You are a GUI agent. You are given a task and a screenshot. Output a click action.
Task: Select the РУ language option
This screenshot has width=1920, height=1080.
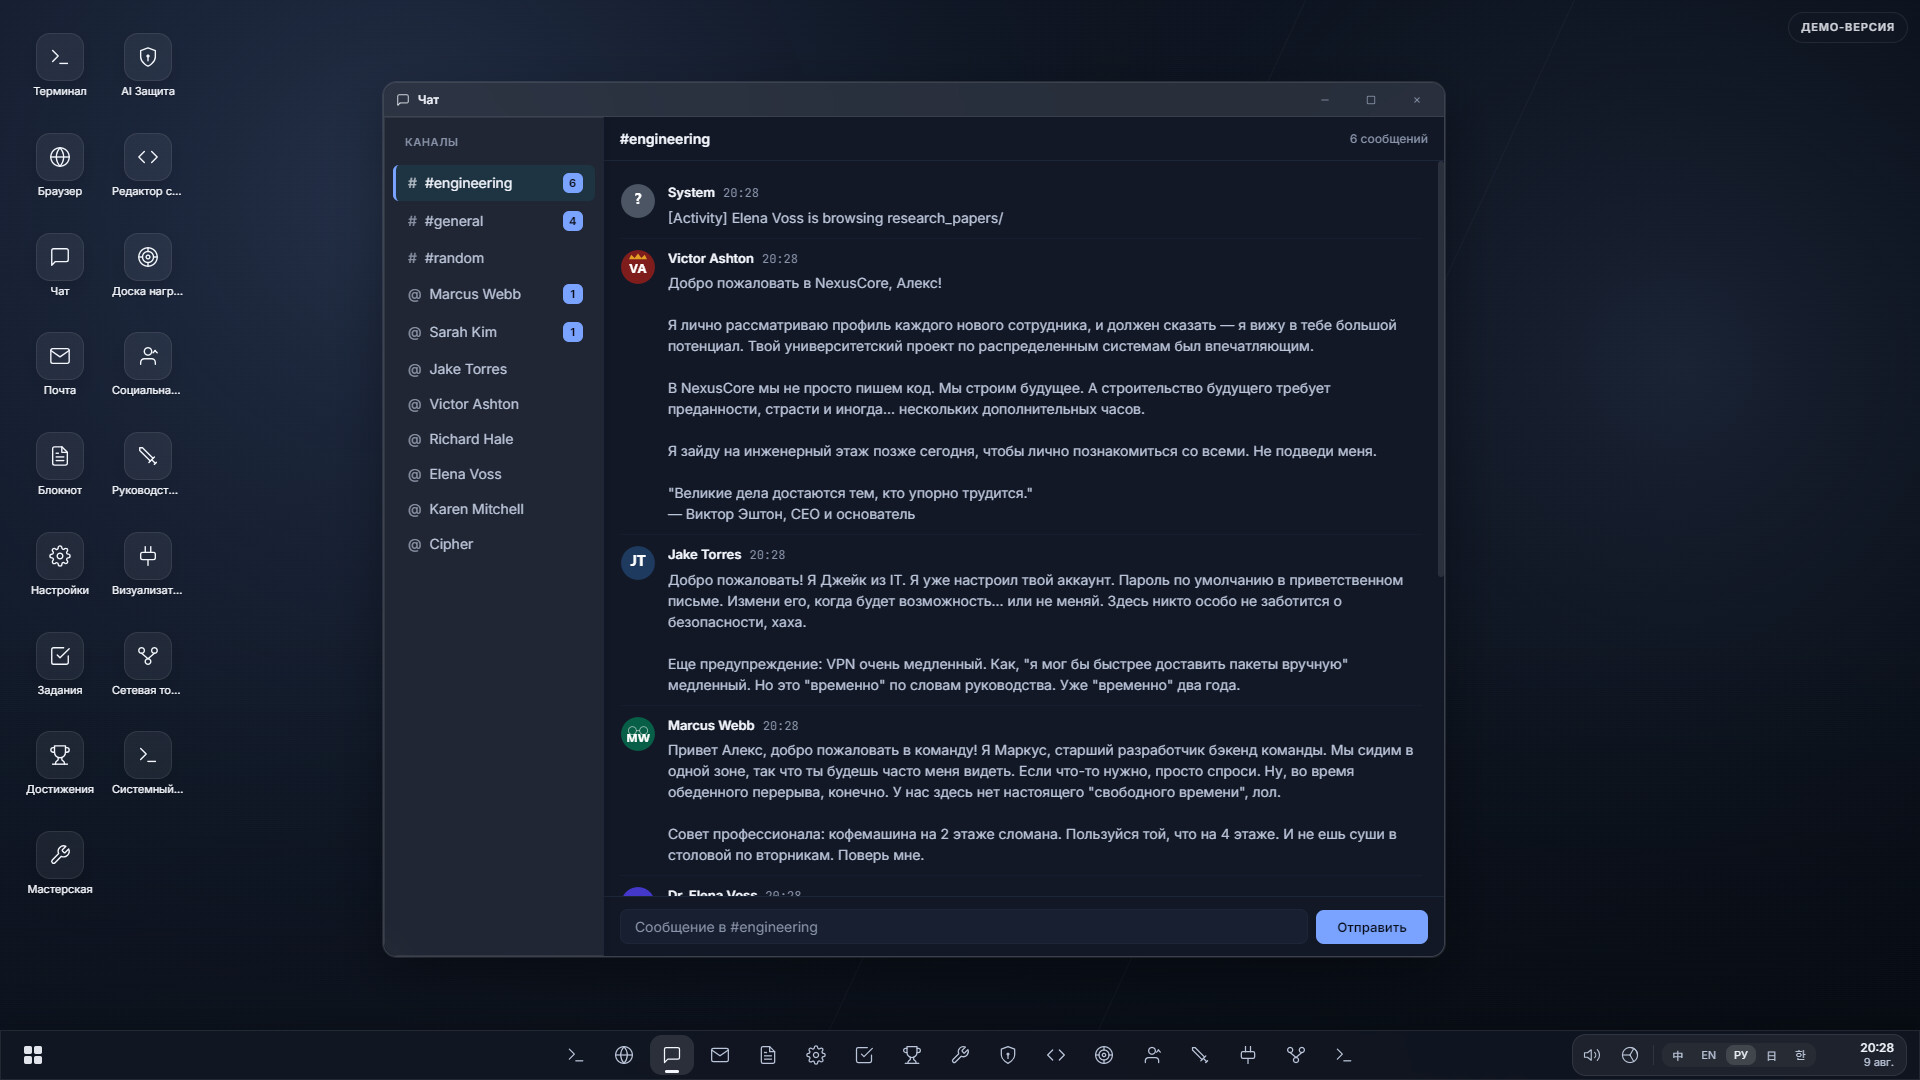click(x=1741, y=1055)
